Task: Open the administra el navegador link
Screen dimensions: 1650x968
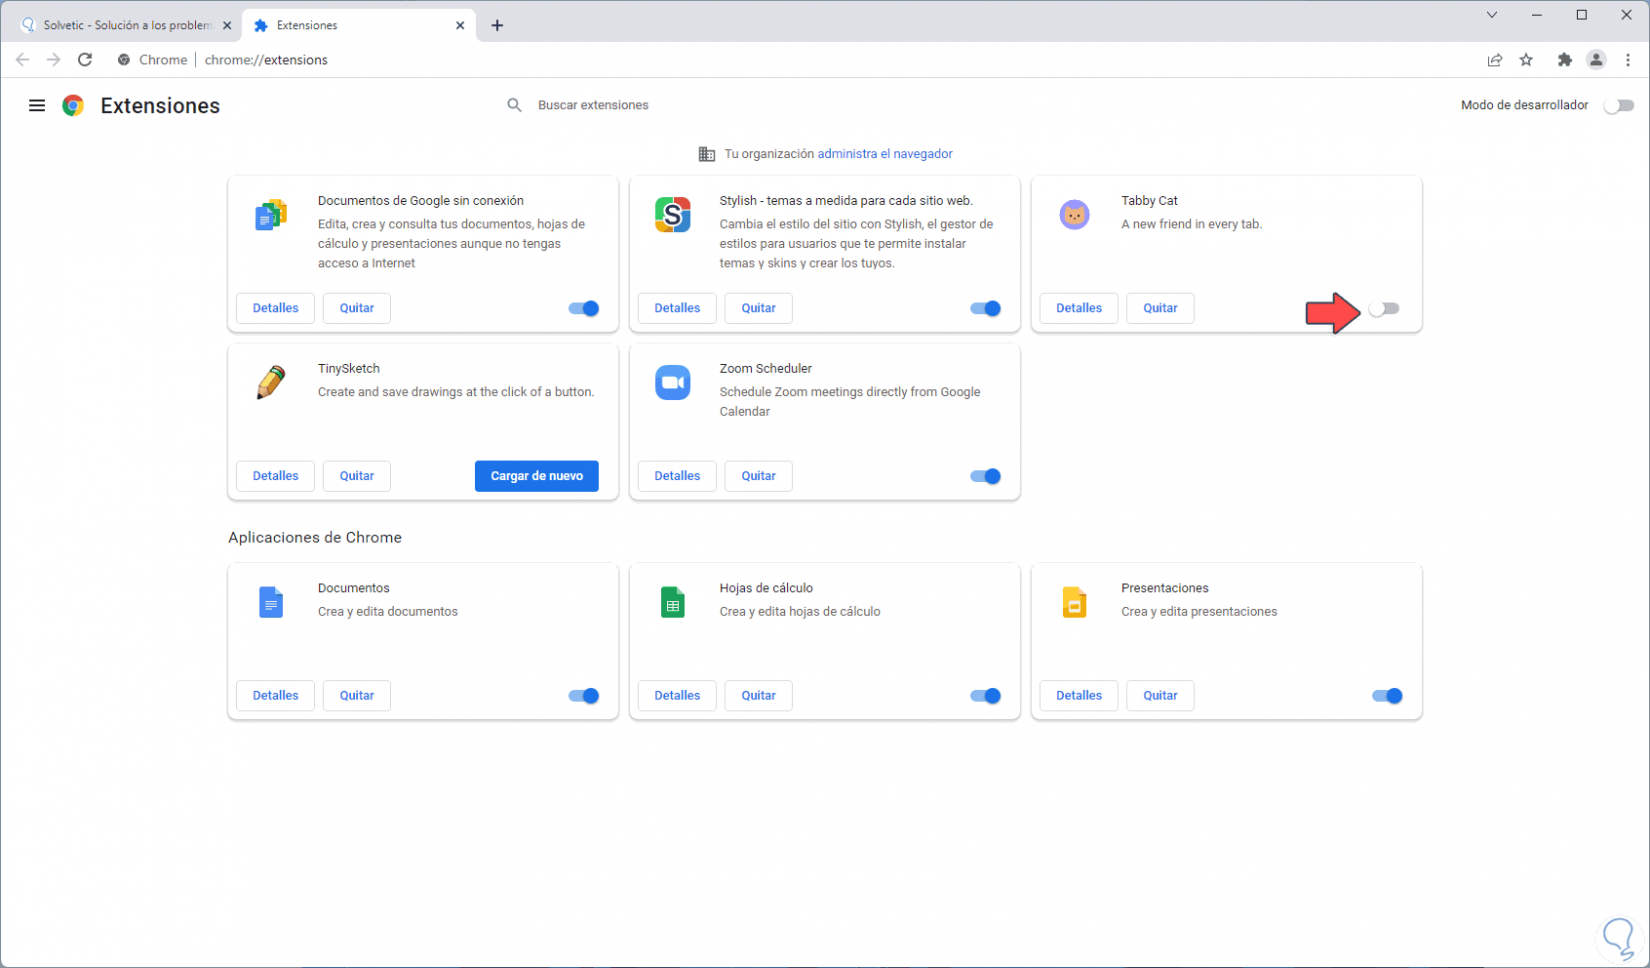Action: (884, 154)
